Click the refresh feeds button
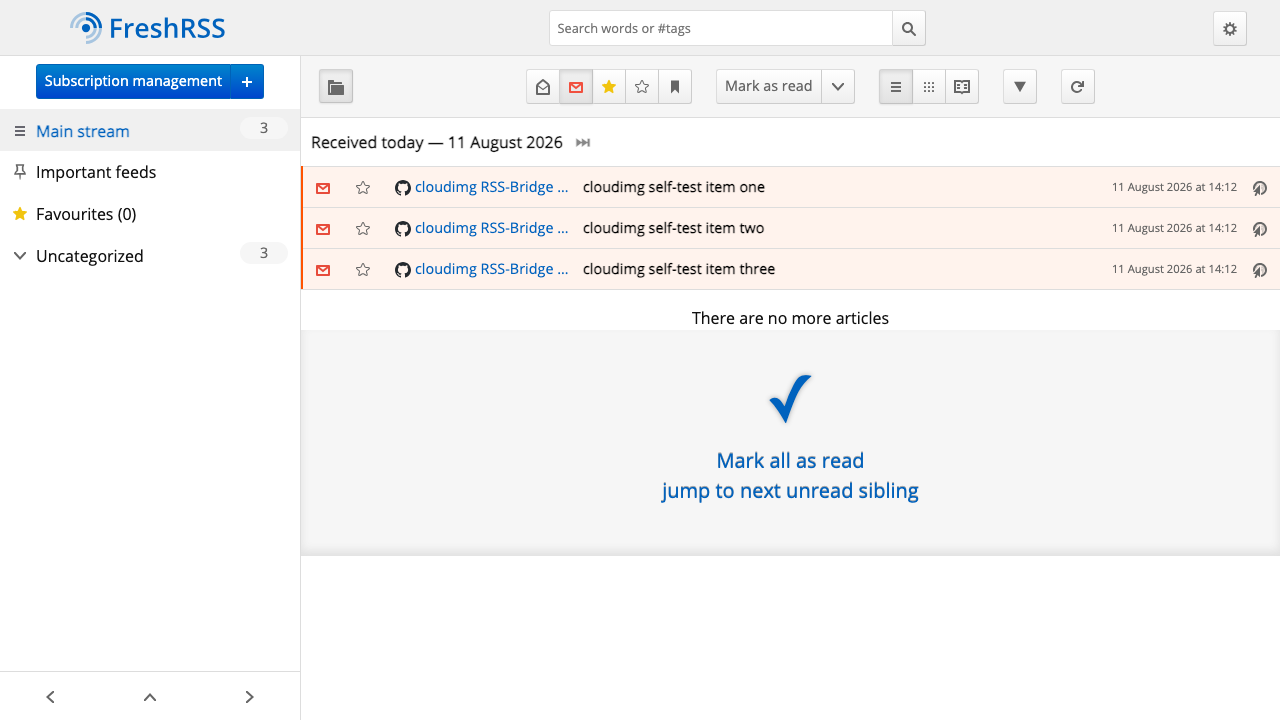 click(1078, 87)
